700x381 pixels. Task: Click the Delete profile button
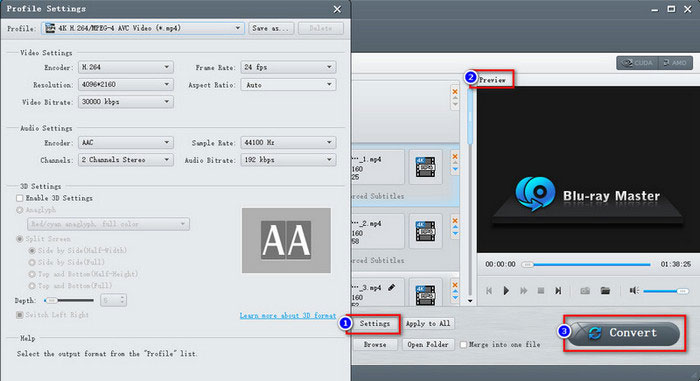point(321,28)
